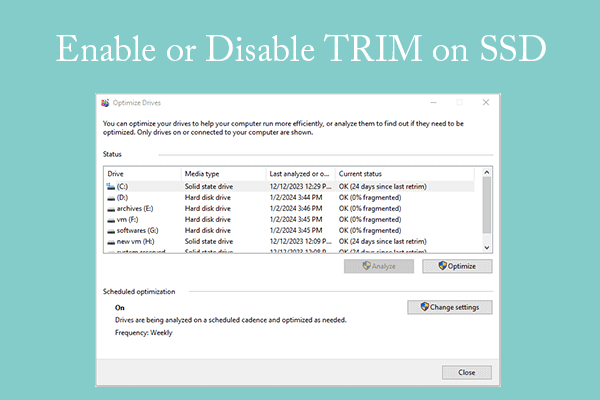Select the (D:) drive icon
The image size is (600, 400).
pos(110,197)
